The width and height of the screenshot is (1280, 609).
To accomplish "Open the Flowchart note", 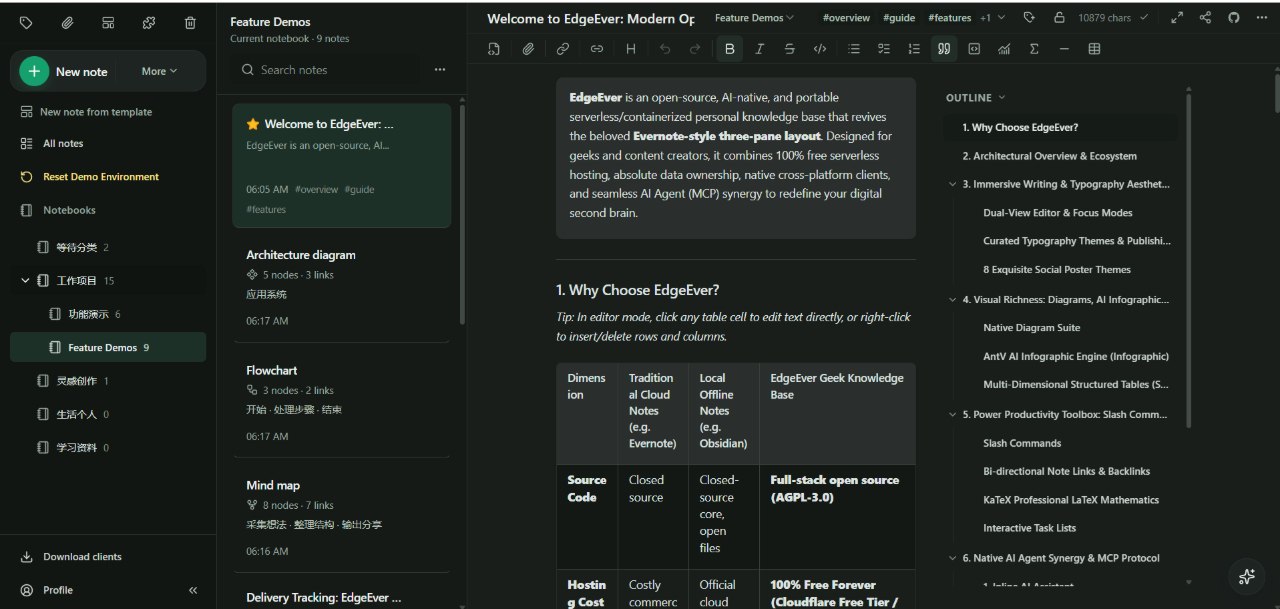I will [342, 401].
